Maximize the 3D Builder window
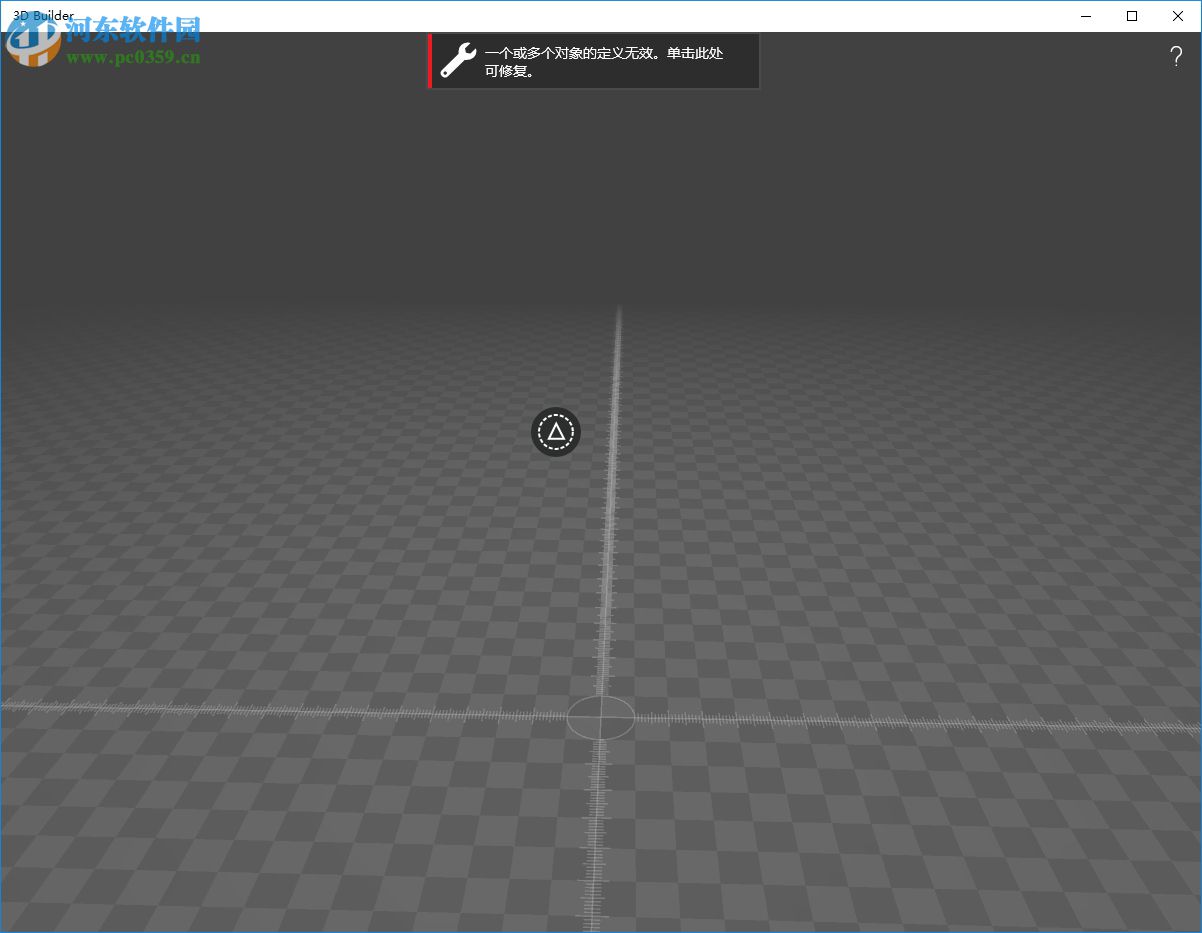Viewport: 1202px width, 933px height. pos(1132,15)
